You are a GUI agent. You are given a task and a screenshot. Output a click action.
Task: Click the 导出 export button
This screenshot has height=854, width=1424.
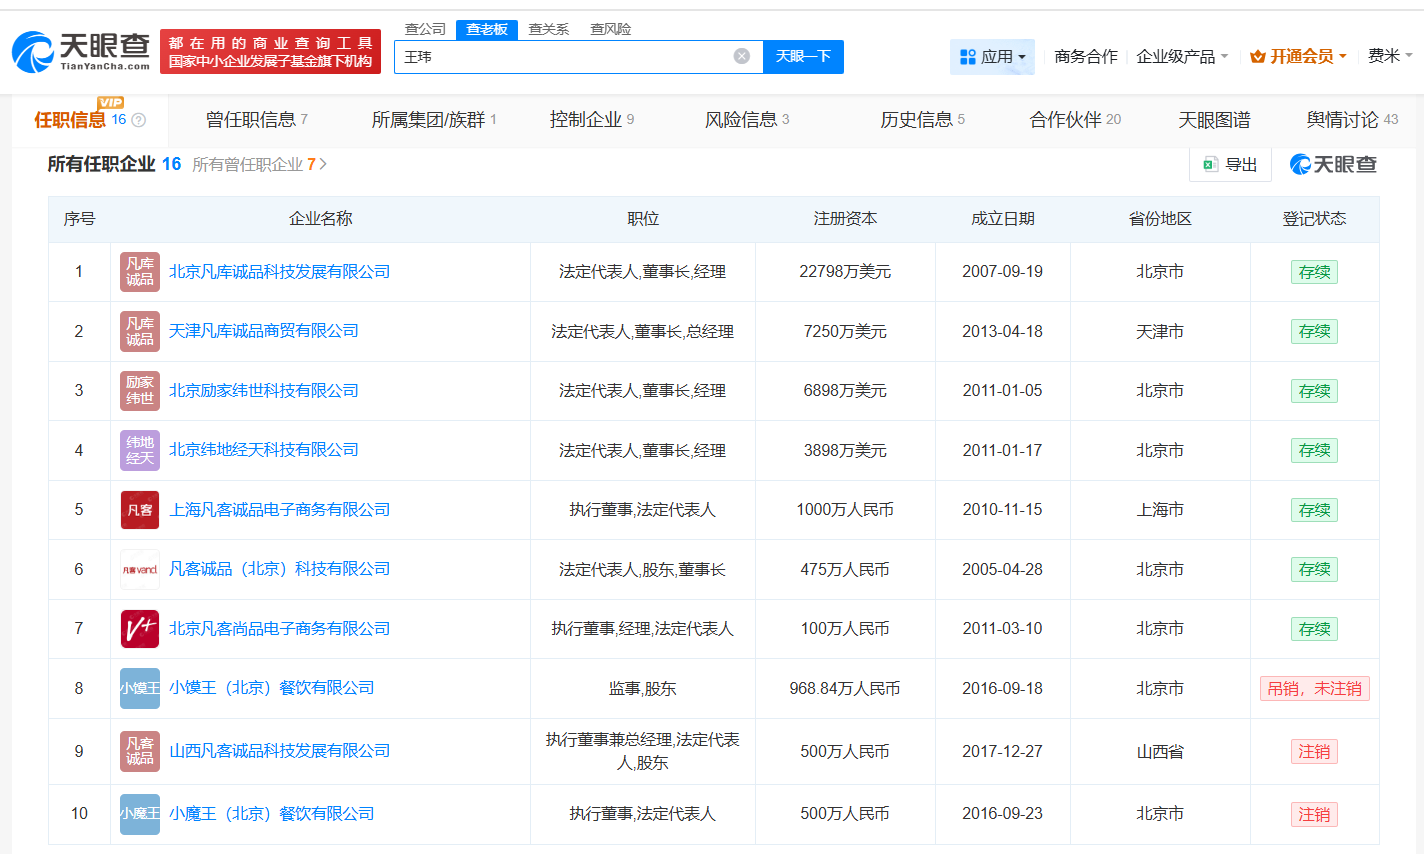click(1230, 164)
